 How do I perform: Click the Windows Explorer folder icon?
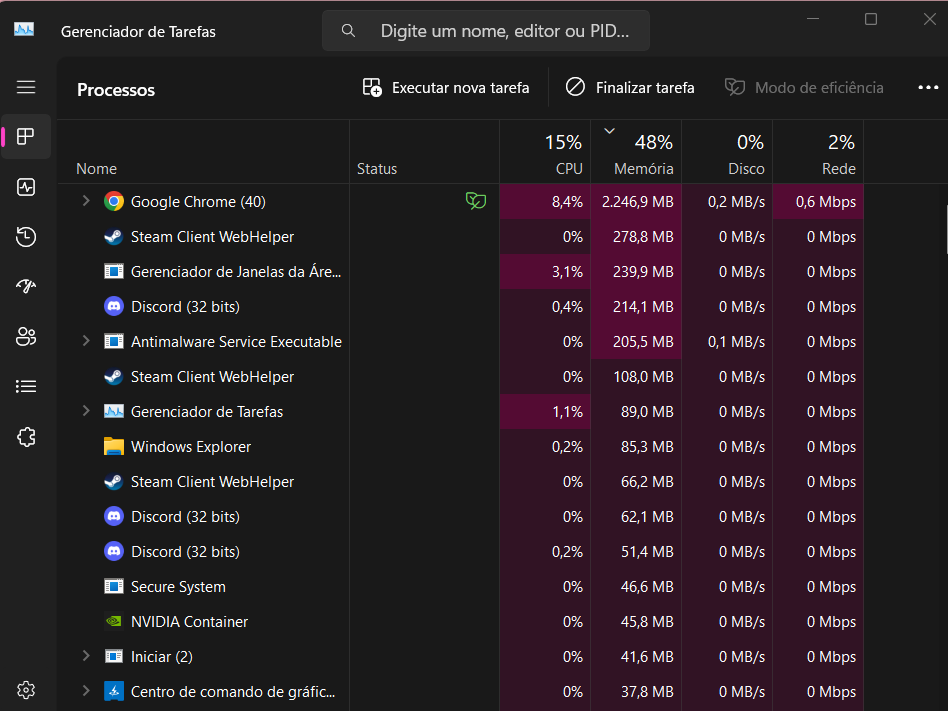(114, 446)
